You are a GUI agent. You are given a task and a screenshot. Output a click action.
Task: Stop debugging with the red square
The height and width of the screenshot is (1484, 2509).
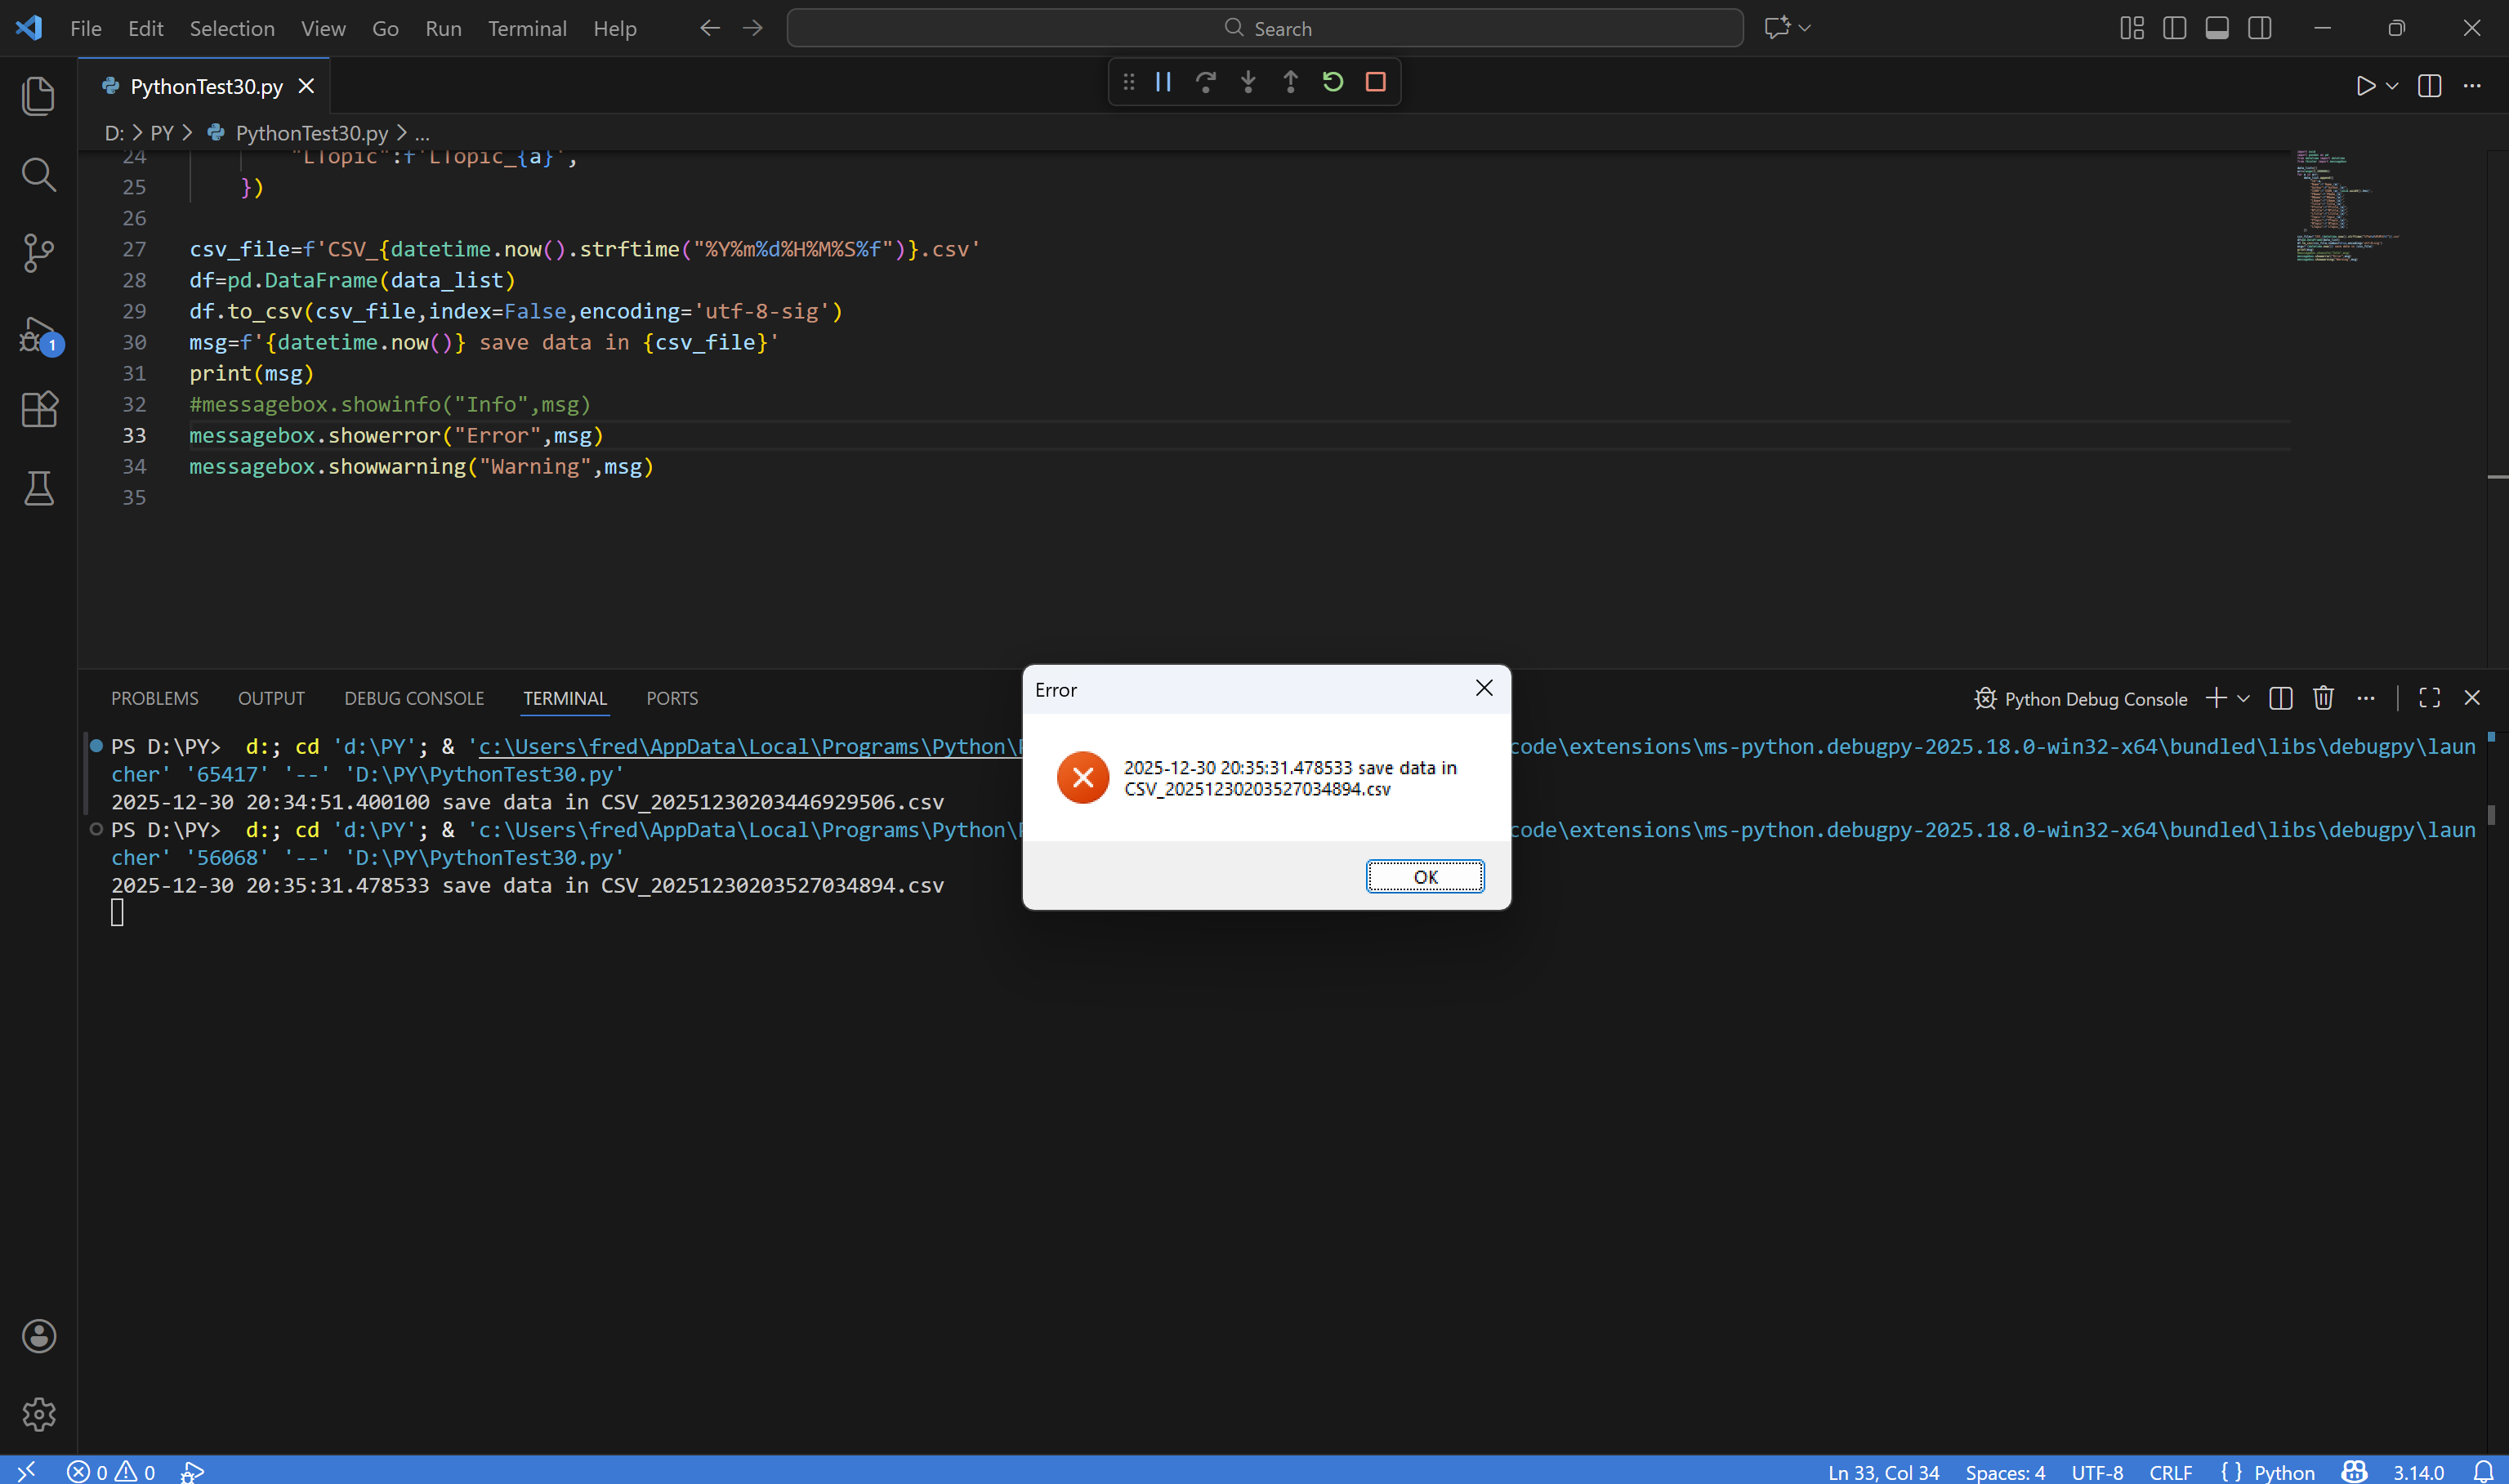1375,82
